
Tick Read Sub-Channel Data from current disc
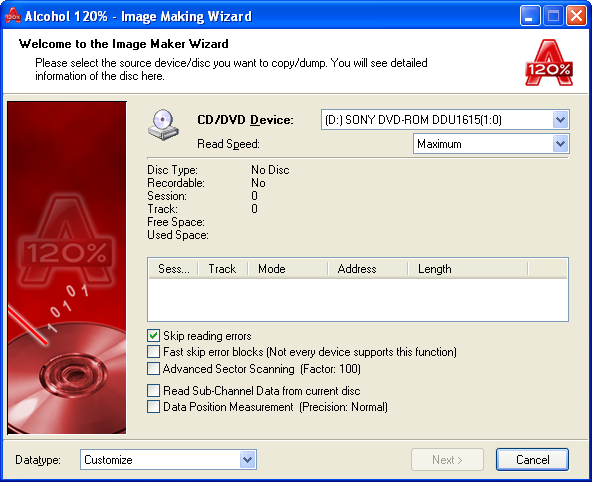pos(153,390)
